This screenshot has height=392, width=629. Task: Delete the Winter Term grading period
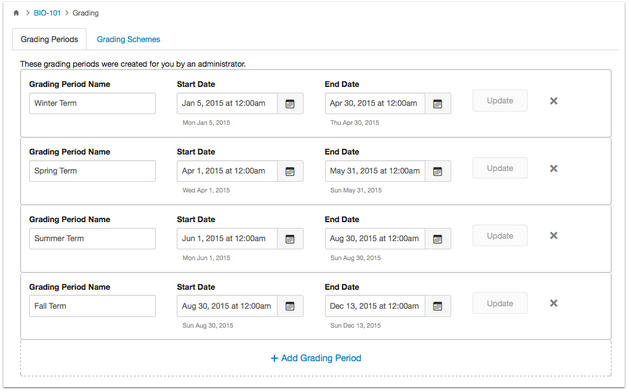pos(554,101)
